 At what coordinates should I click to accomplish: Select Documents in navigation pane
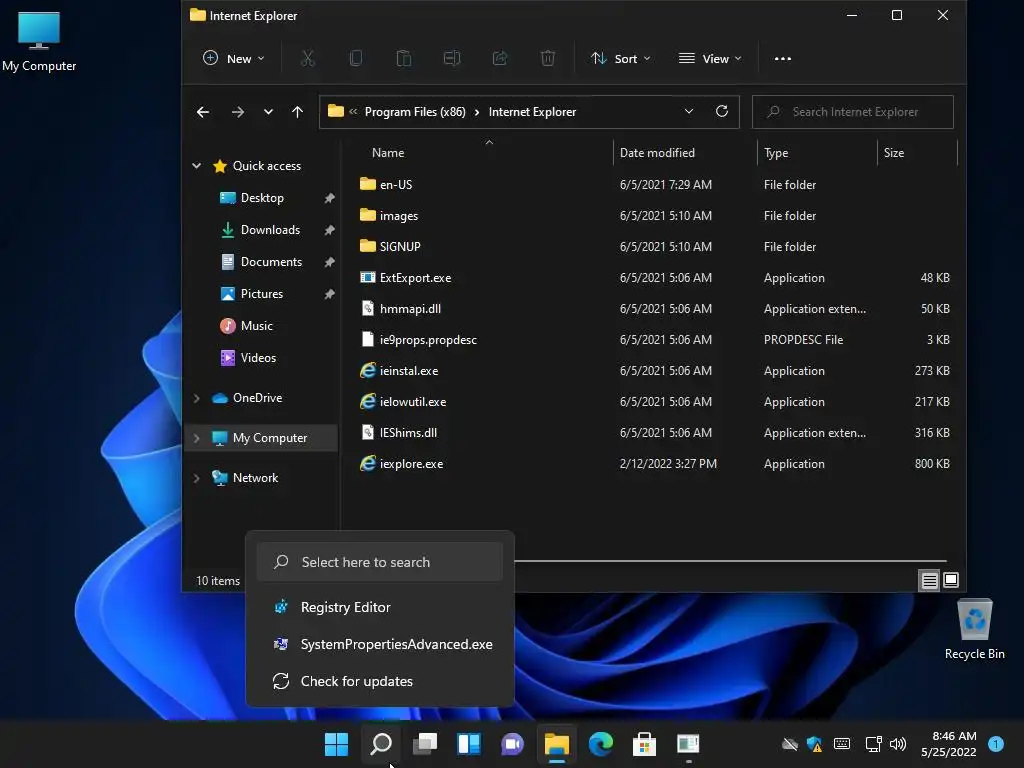pos(271,262)
